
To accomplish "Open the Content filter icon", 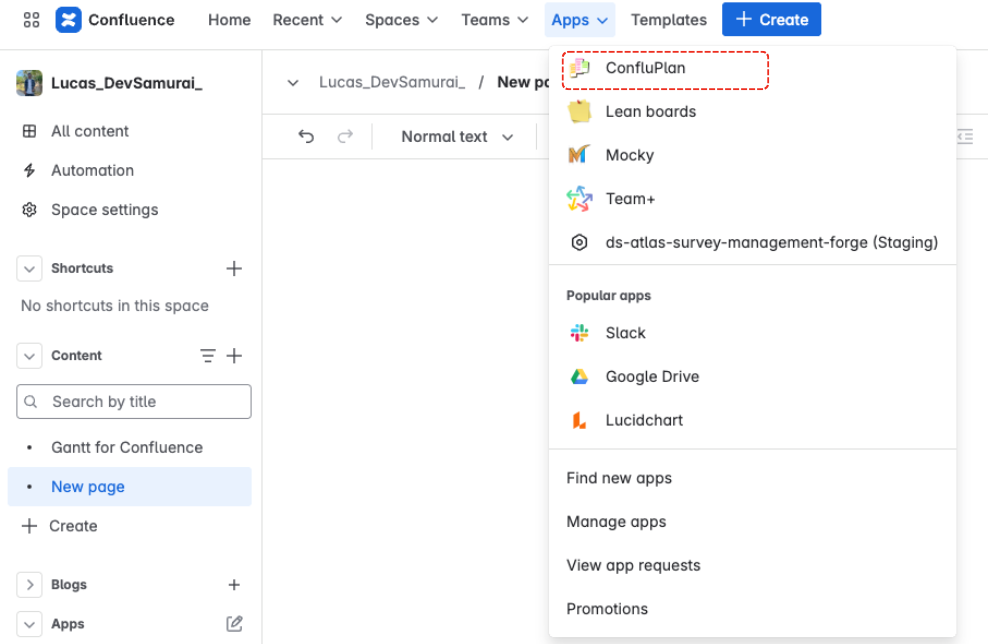I will pos(207,355).
